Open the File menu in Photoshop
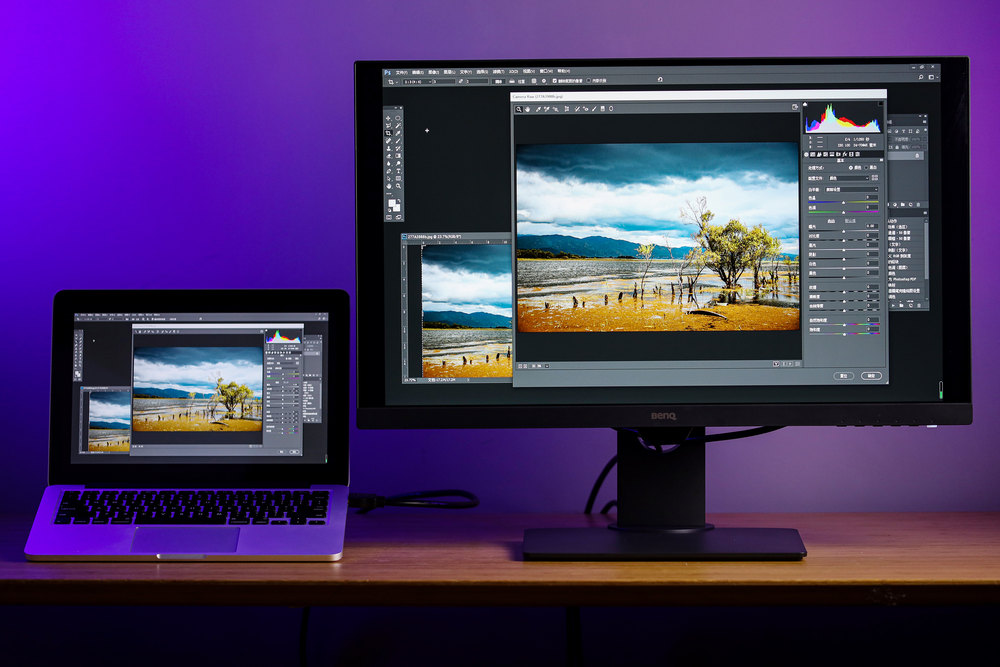 [402, 72]
